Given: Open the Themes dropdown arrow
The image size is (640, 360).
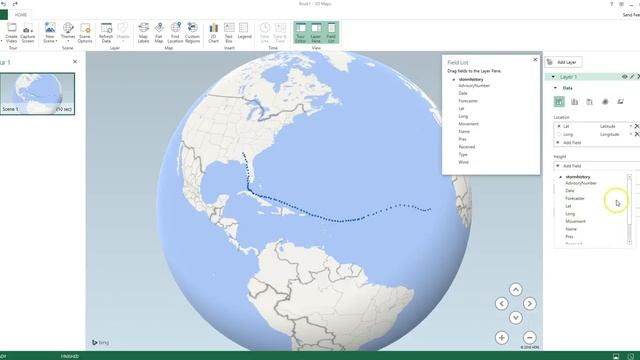Looking at the screenshot, I should (x=68, y=41).
